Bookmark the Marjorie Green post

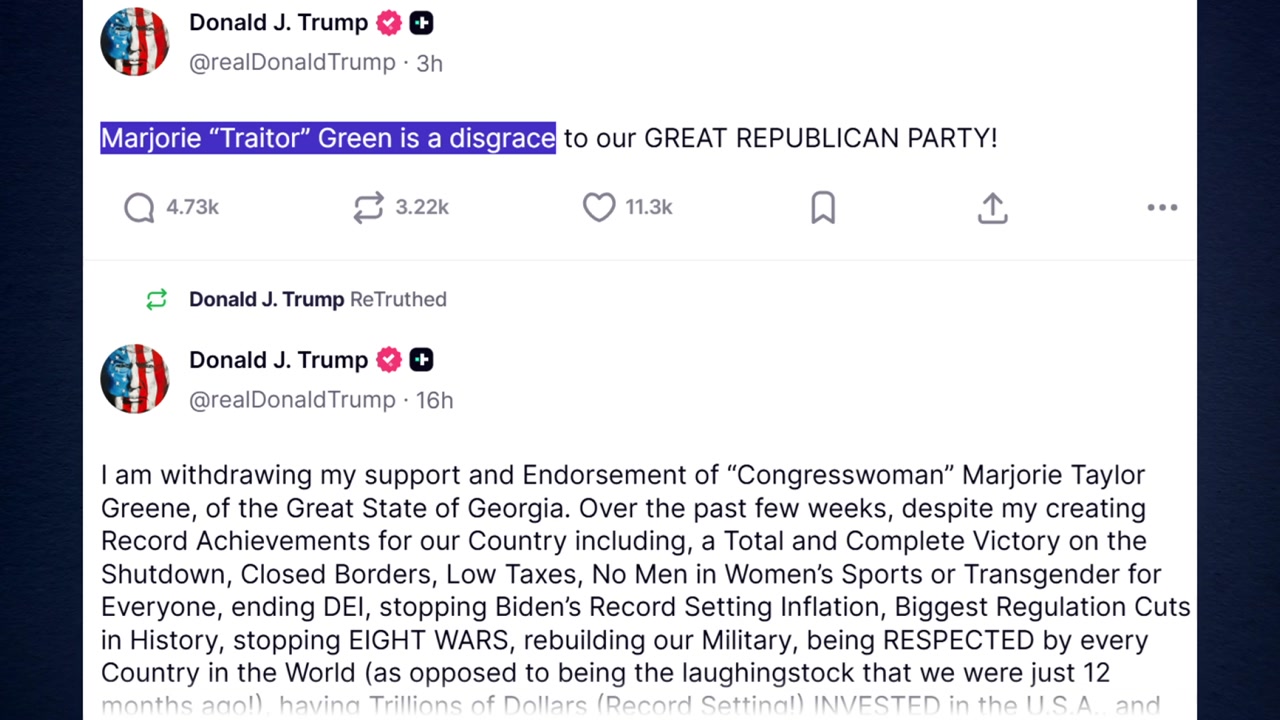coord(823,207)
